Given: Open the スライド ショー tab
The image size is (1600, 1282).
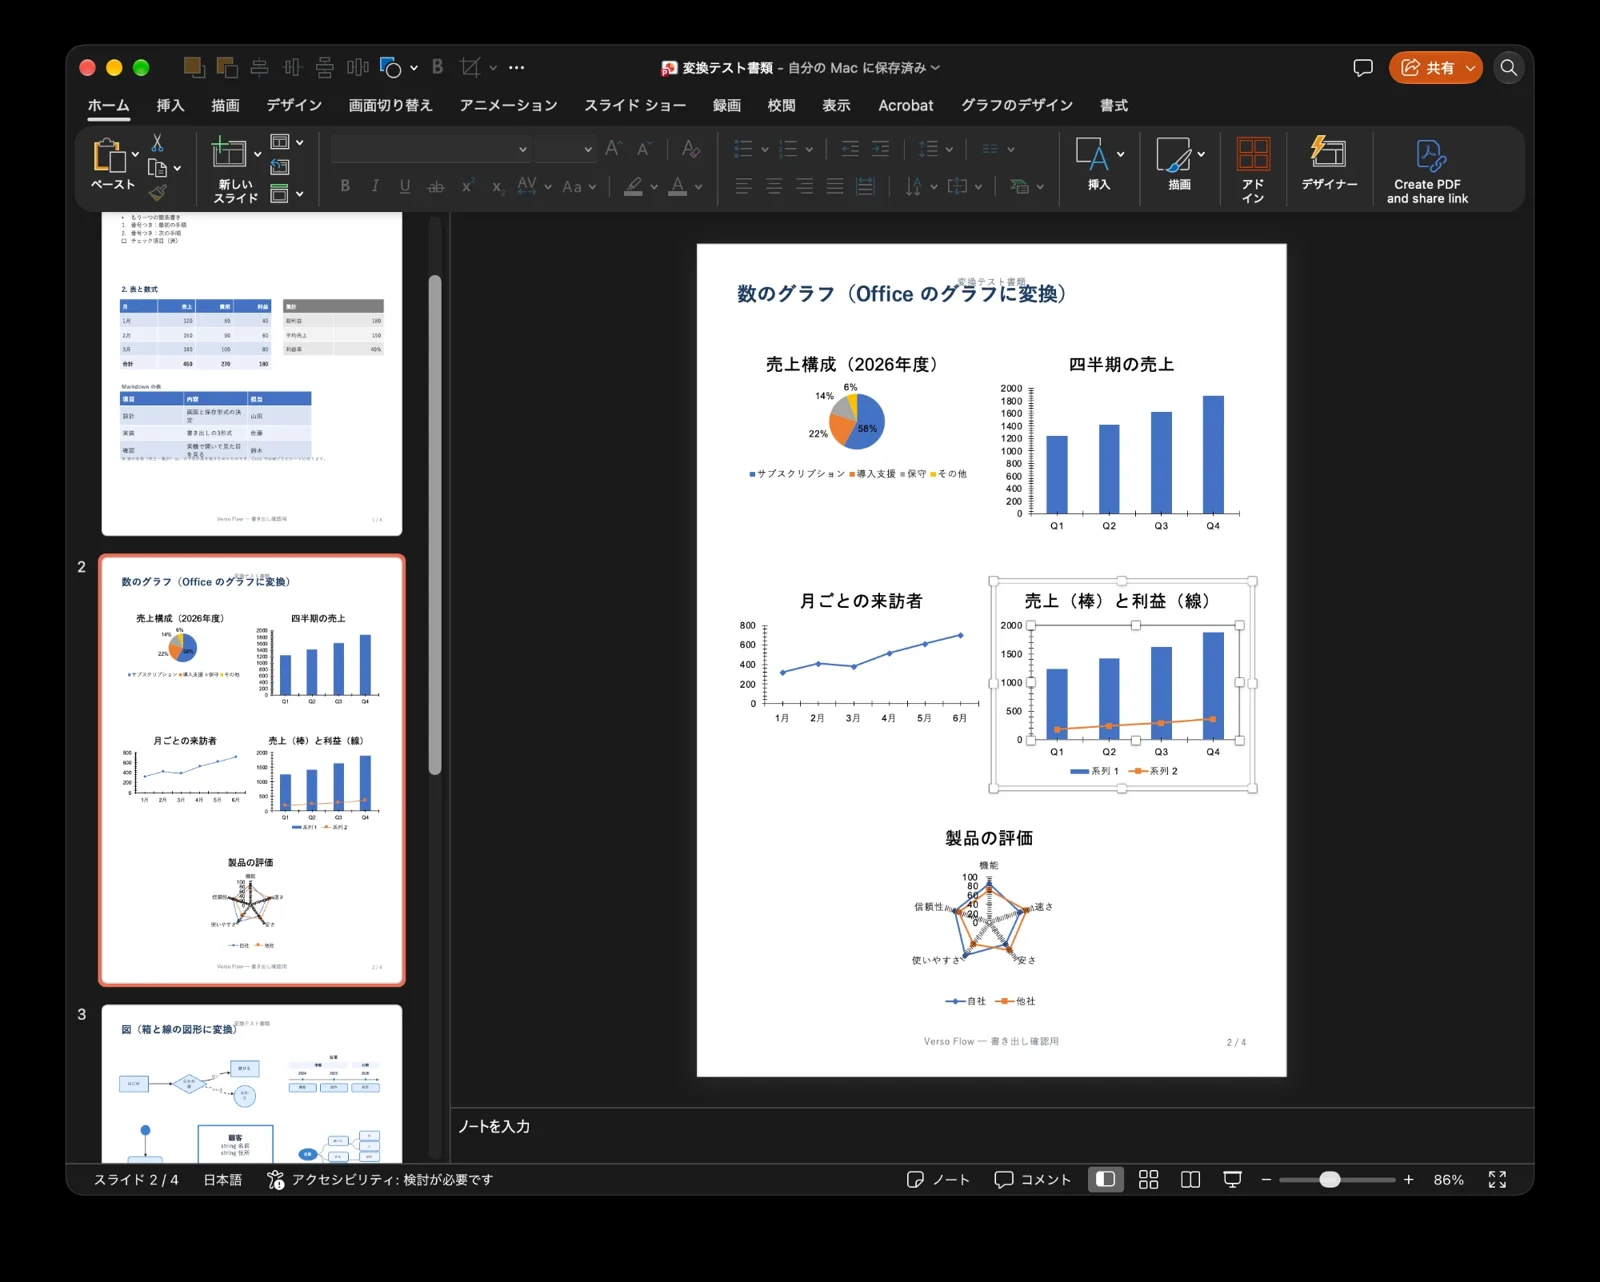Looking at the screenshot, I should (x=635, y=105).
